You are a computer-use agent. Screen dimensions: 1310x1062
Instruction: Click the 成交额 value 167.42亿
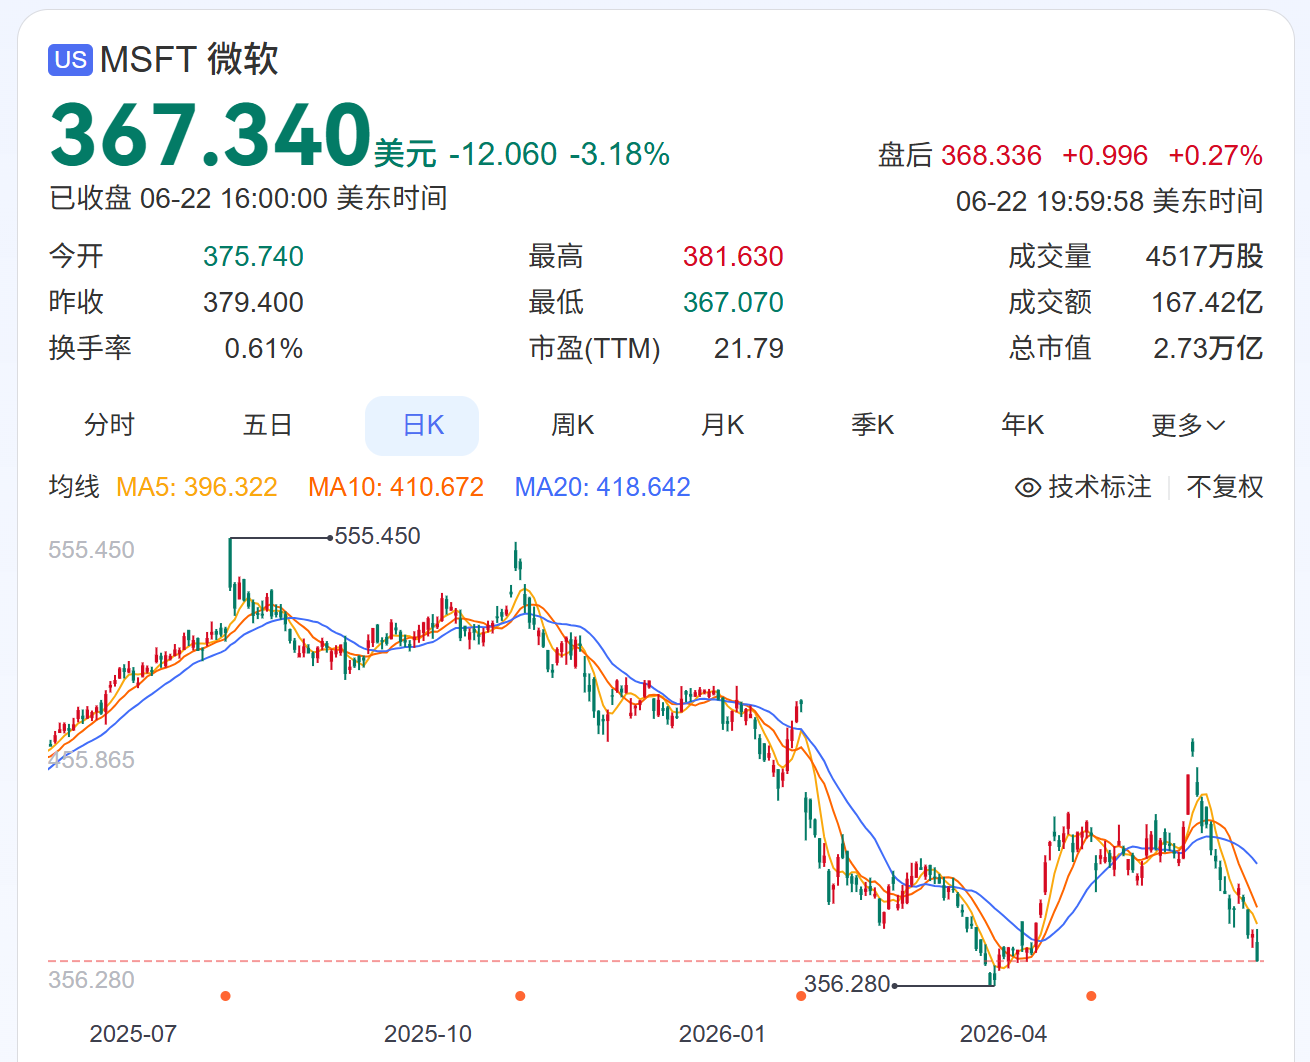point(1208,303)
